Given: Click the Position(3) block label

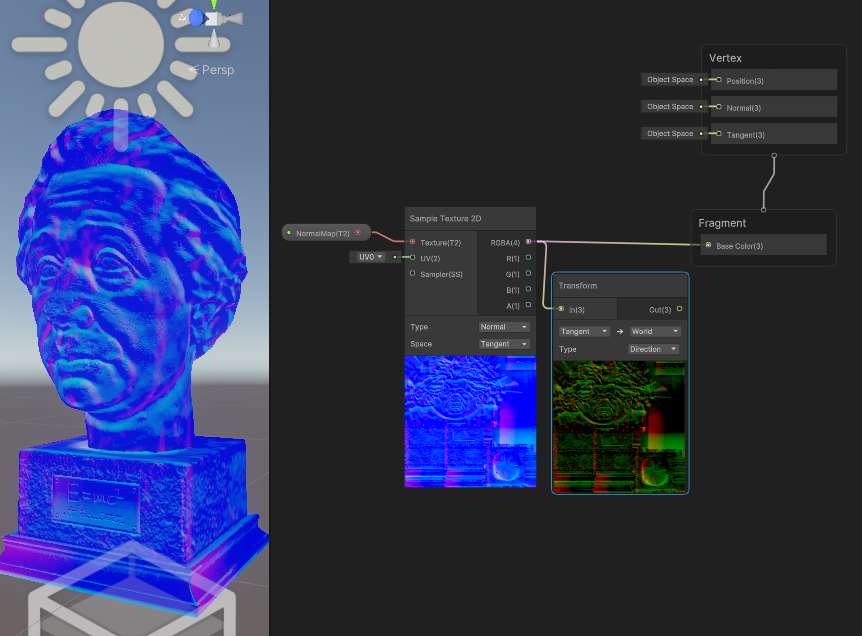Looking at the screenshot, I should point(745,81).
